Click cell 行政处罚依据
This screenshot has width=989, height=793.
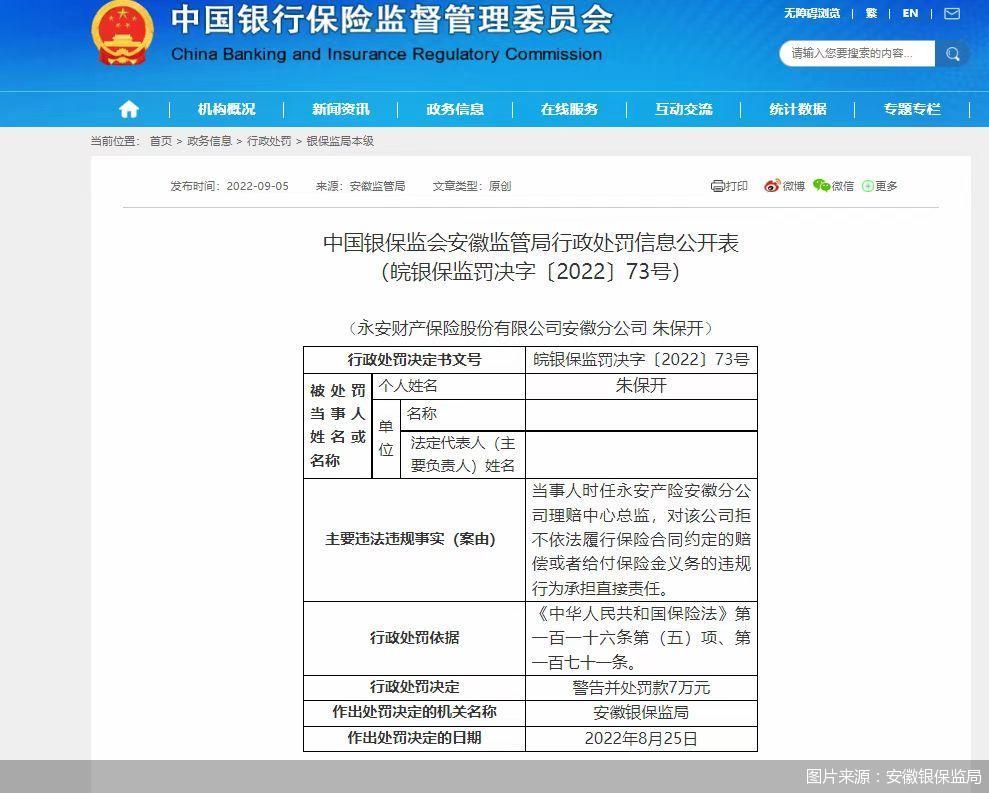(x=414, y=638)
